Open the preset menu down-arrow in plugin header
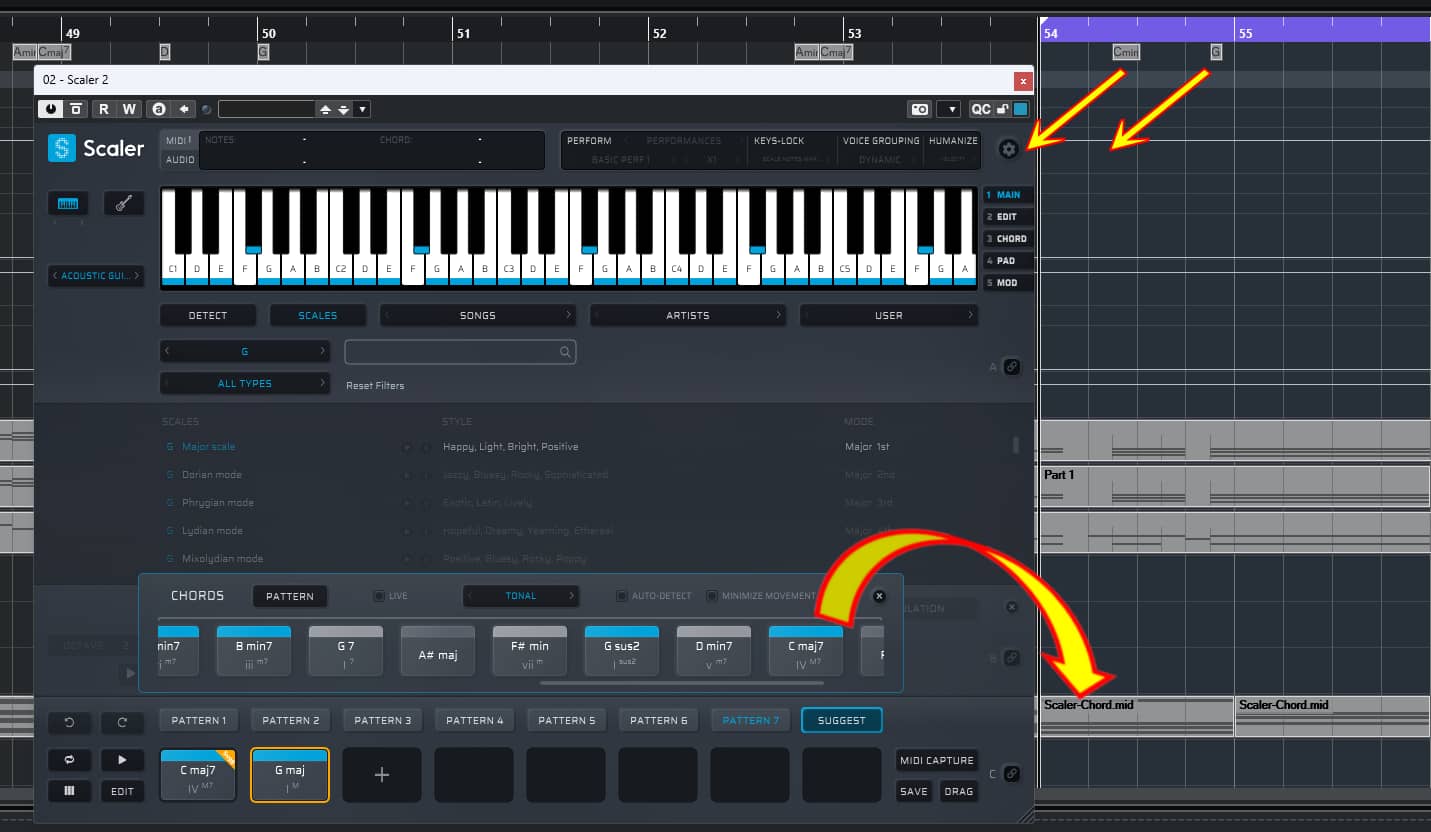Screen dimensions: 1431x832 (x=362, y=109)
